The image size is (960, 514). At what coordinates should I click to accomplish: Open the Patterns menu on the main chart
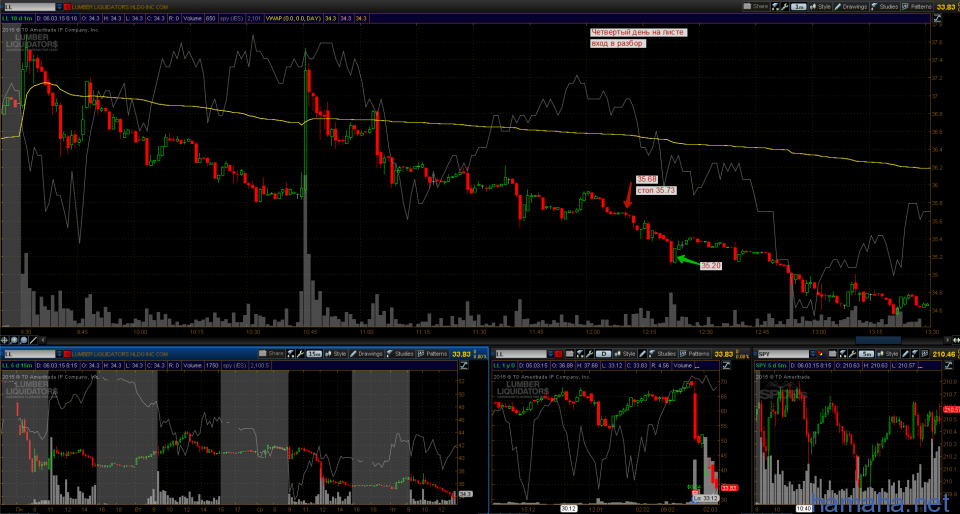(917, 7)
